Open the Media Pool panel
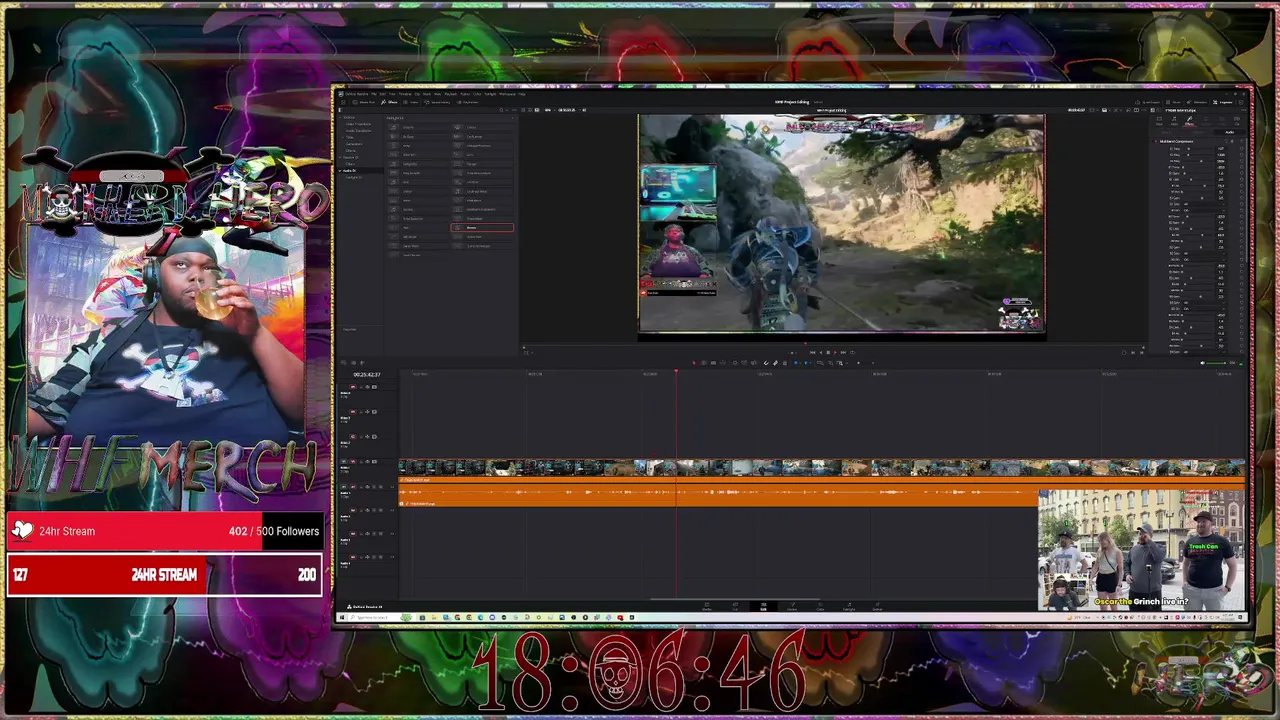 (364, 102)
